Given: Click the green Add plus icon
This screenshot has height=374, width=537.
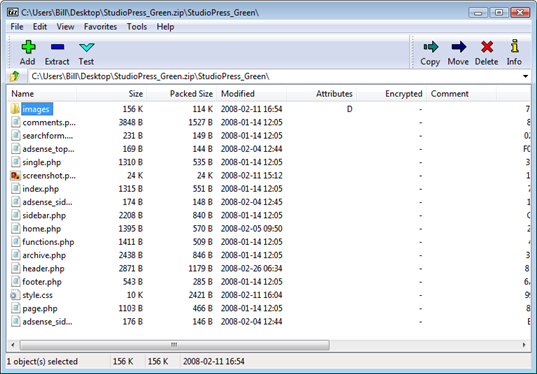Looking at the screenshot, I should pyautogui.click(x=28, y=47).
